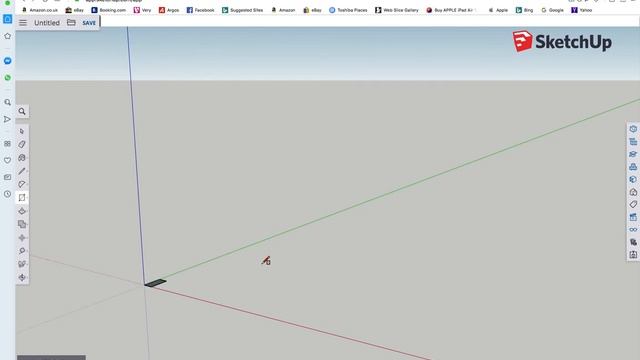Click the highlighted Rectangle shape tool

pos(22,198)
